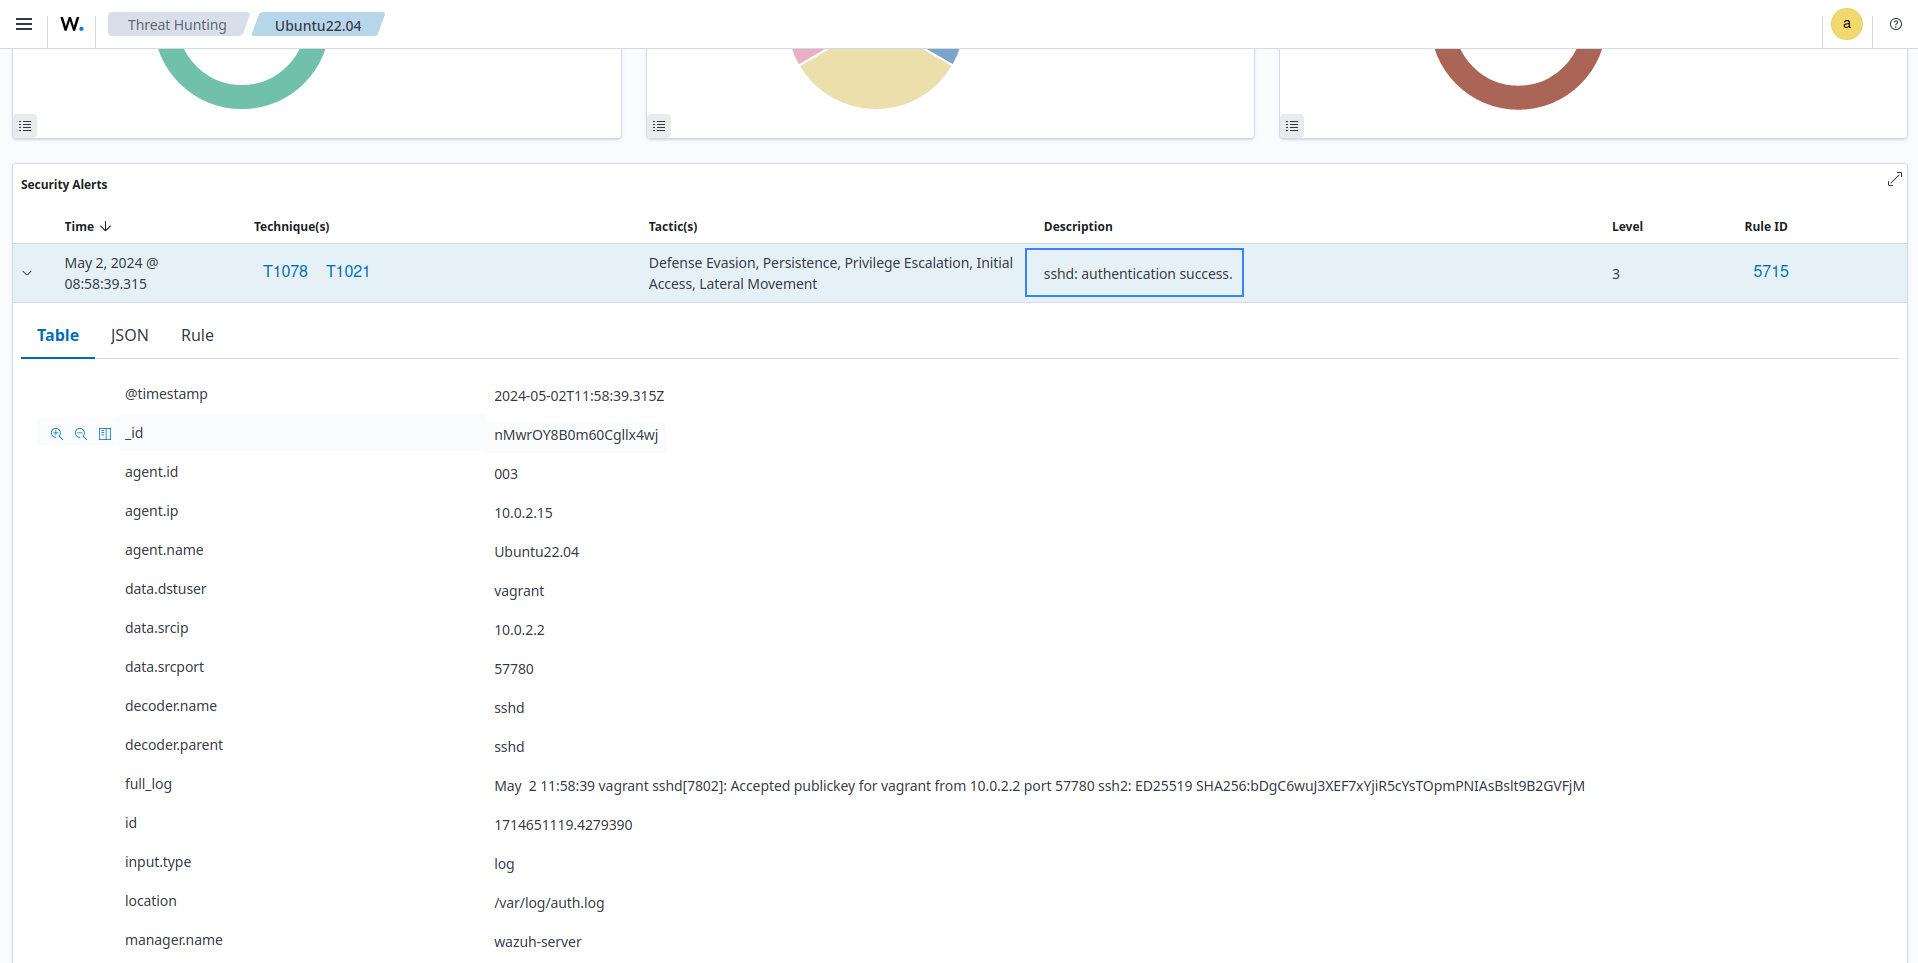The image size is (1918, 963).
Task: Go to Threat Hunting breadcrumb
Action: click(177, 25)
